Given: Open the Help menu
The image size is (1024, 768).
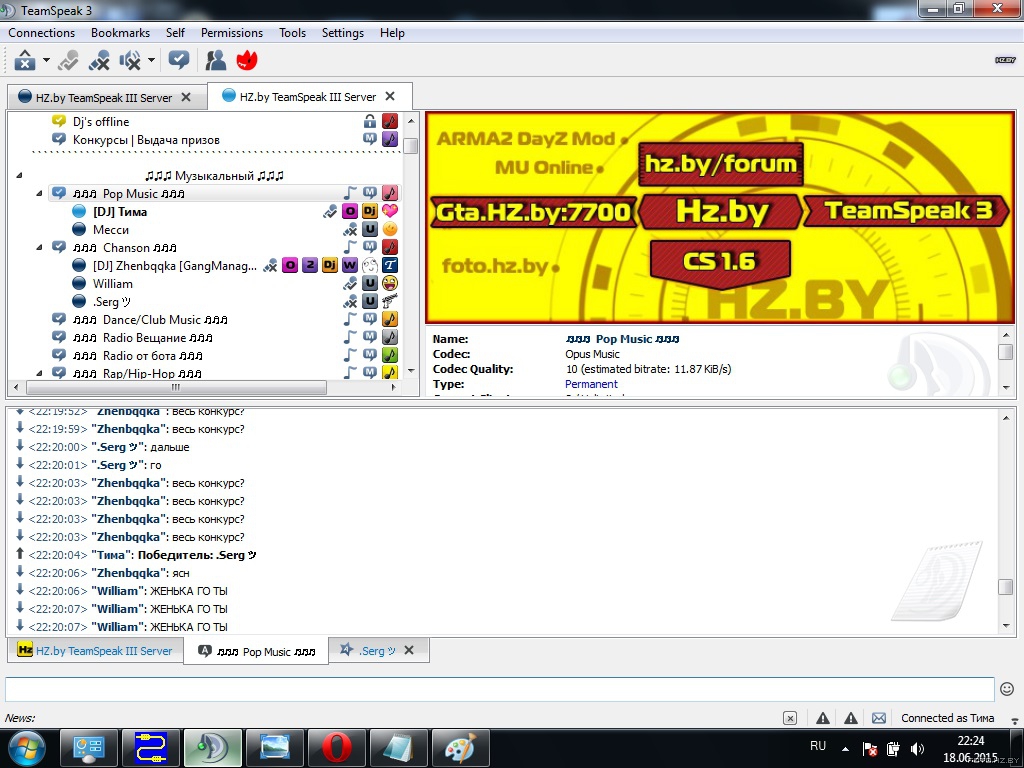Looking at the screenshot, I should point(392,33).
